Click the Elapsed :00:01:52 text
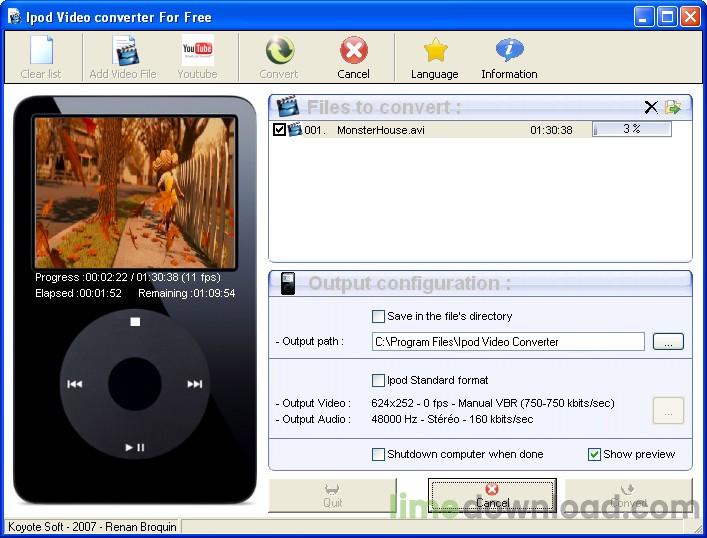Screen dimensions: 707x538 (78, 293)
